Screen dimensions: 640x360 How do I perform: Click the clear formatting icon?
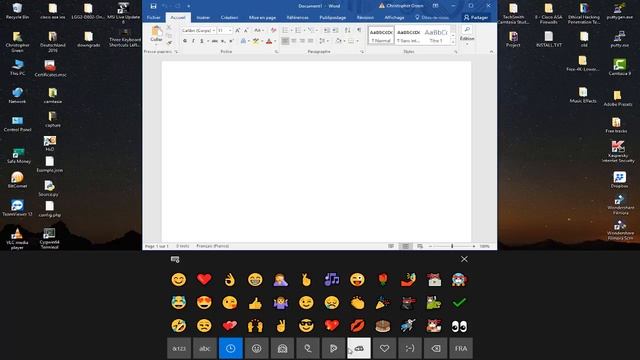point(273,31)
